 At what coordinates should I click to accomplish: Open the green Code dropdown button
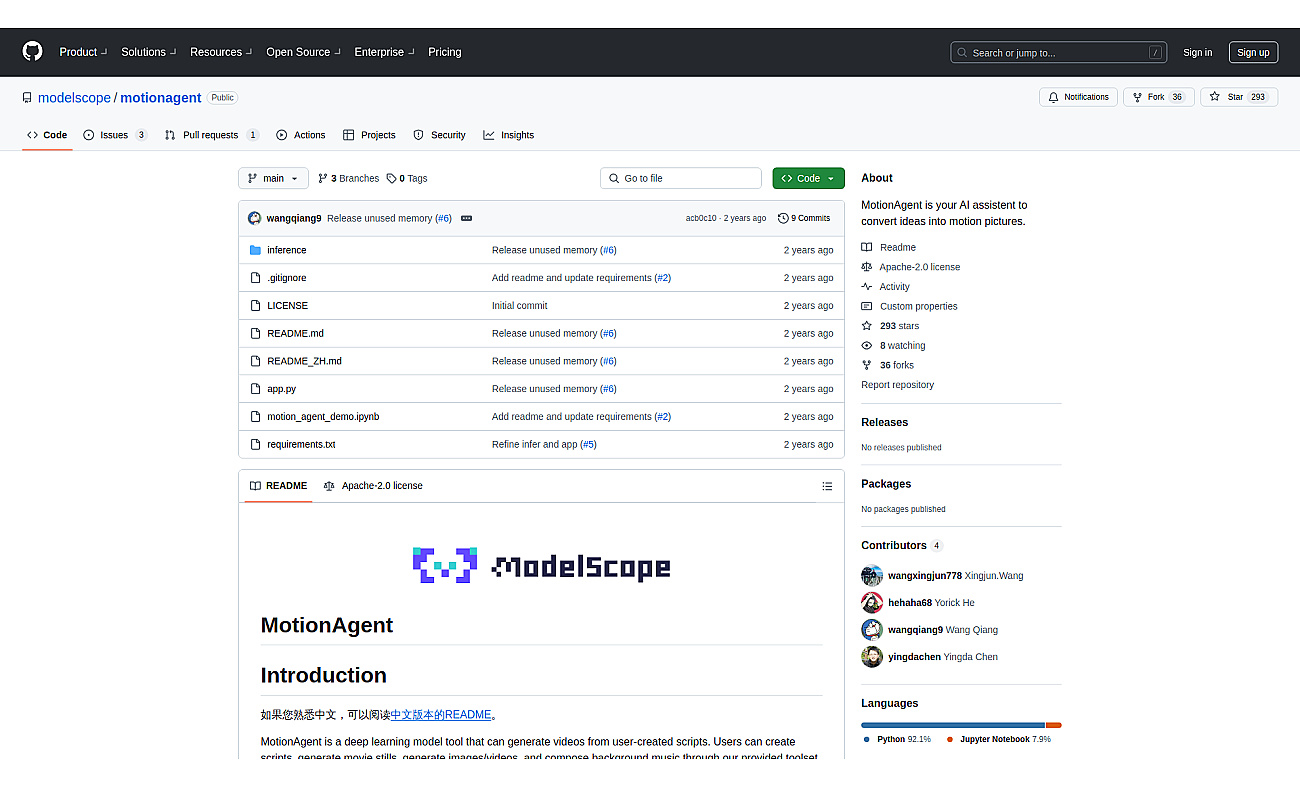pos(808,178)
